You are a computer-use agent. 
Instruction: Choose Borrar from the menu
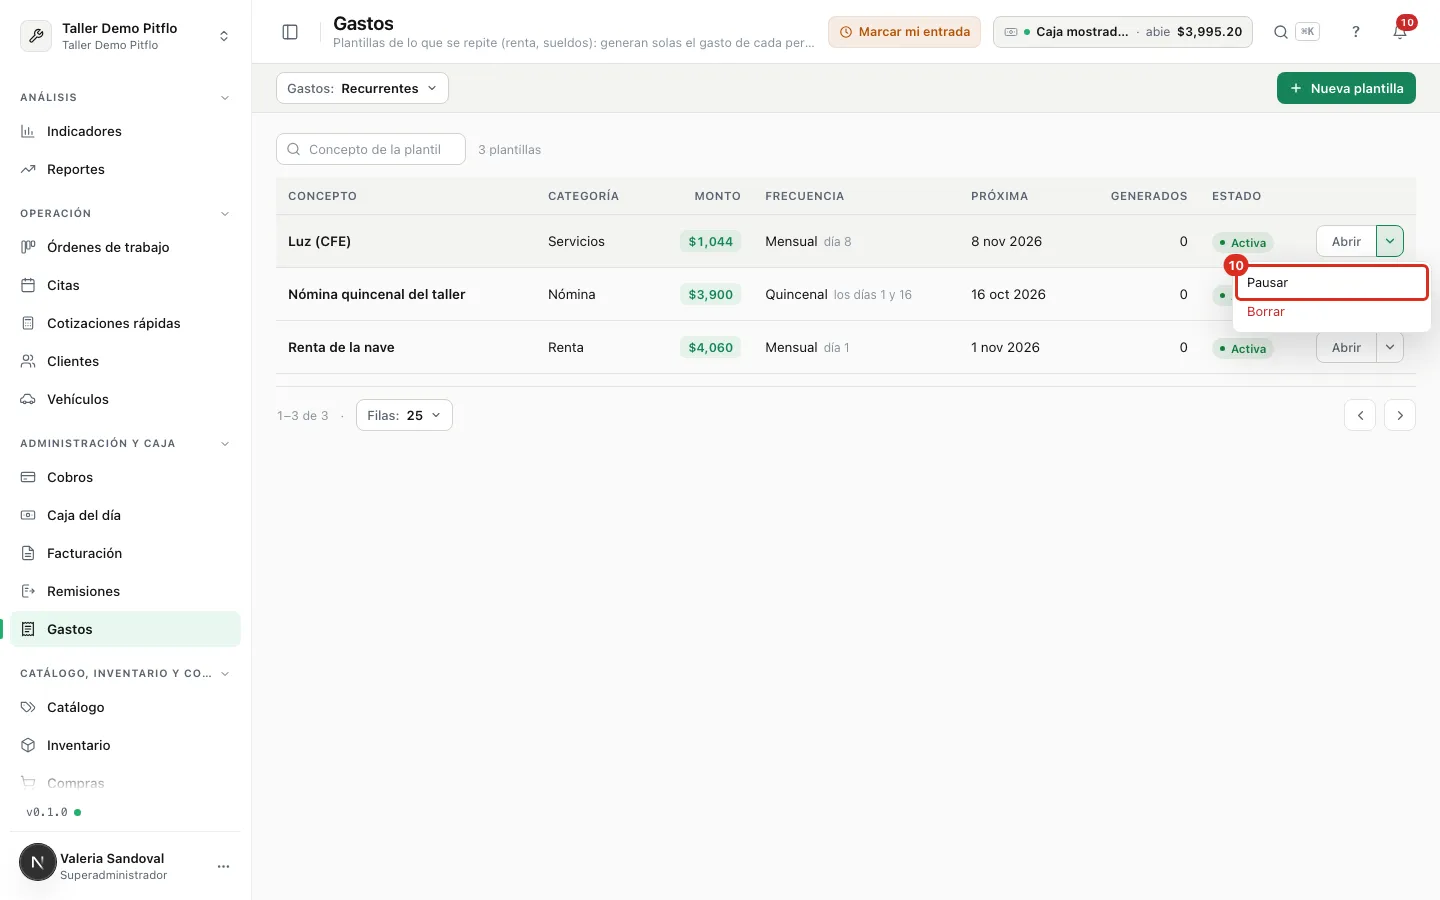point(1331,312)
